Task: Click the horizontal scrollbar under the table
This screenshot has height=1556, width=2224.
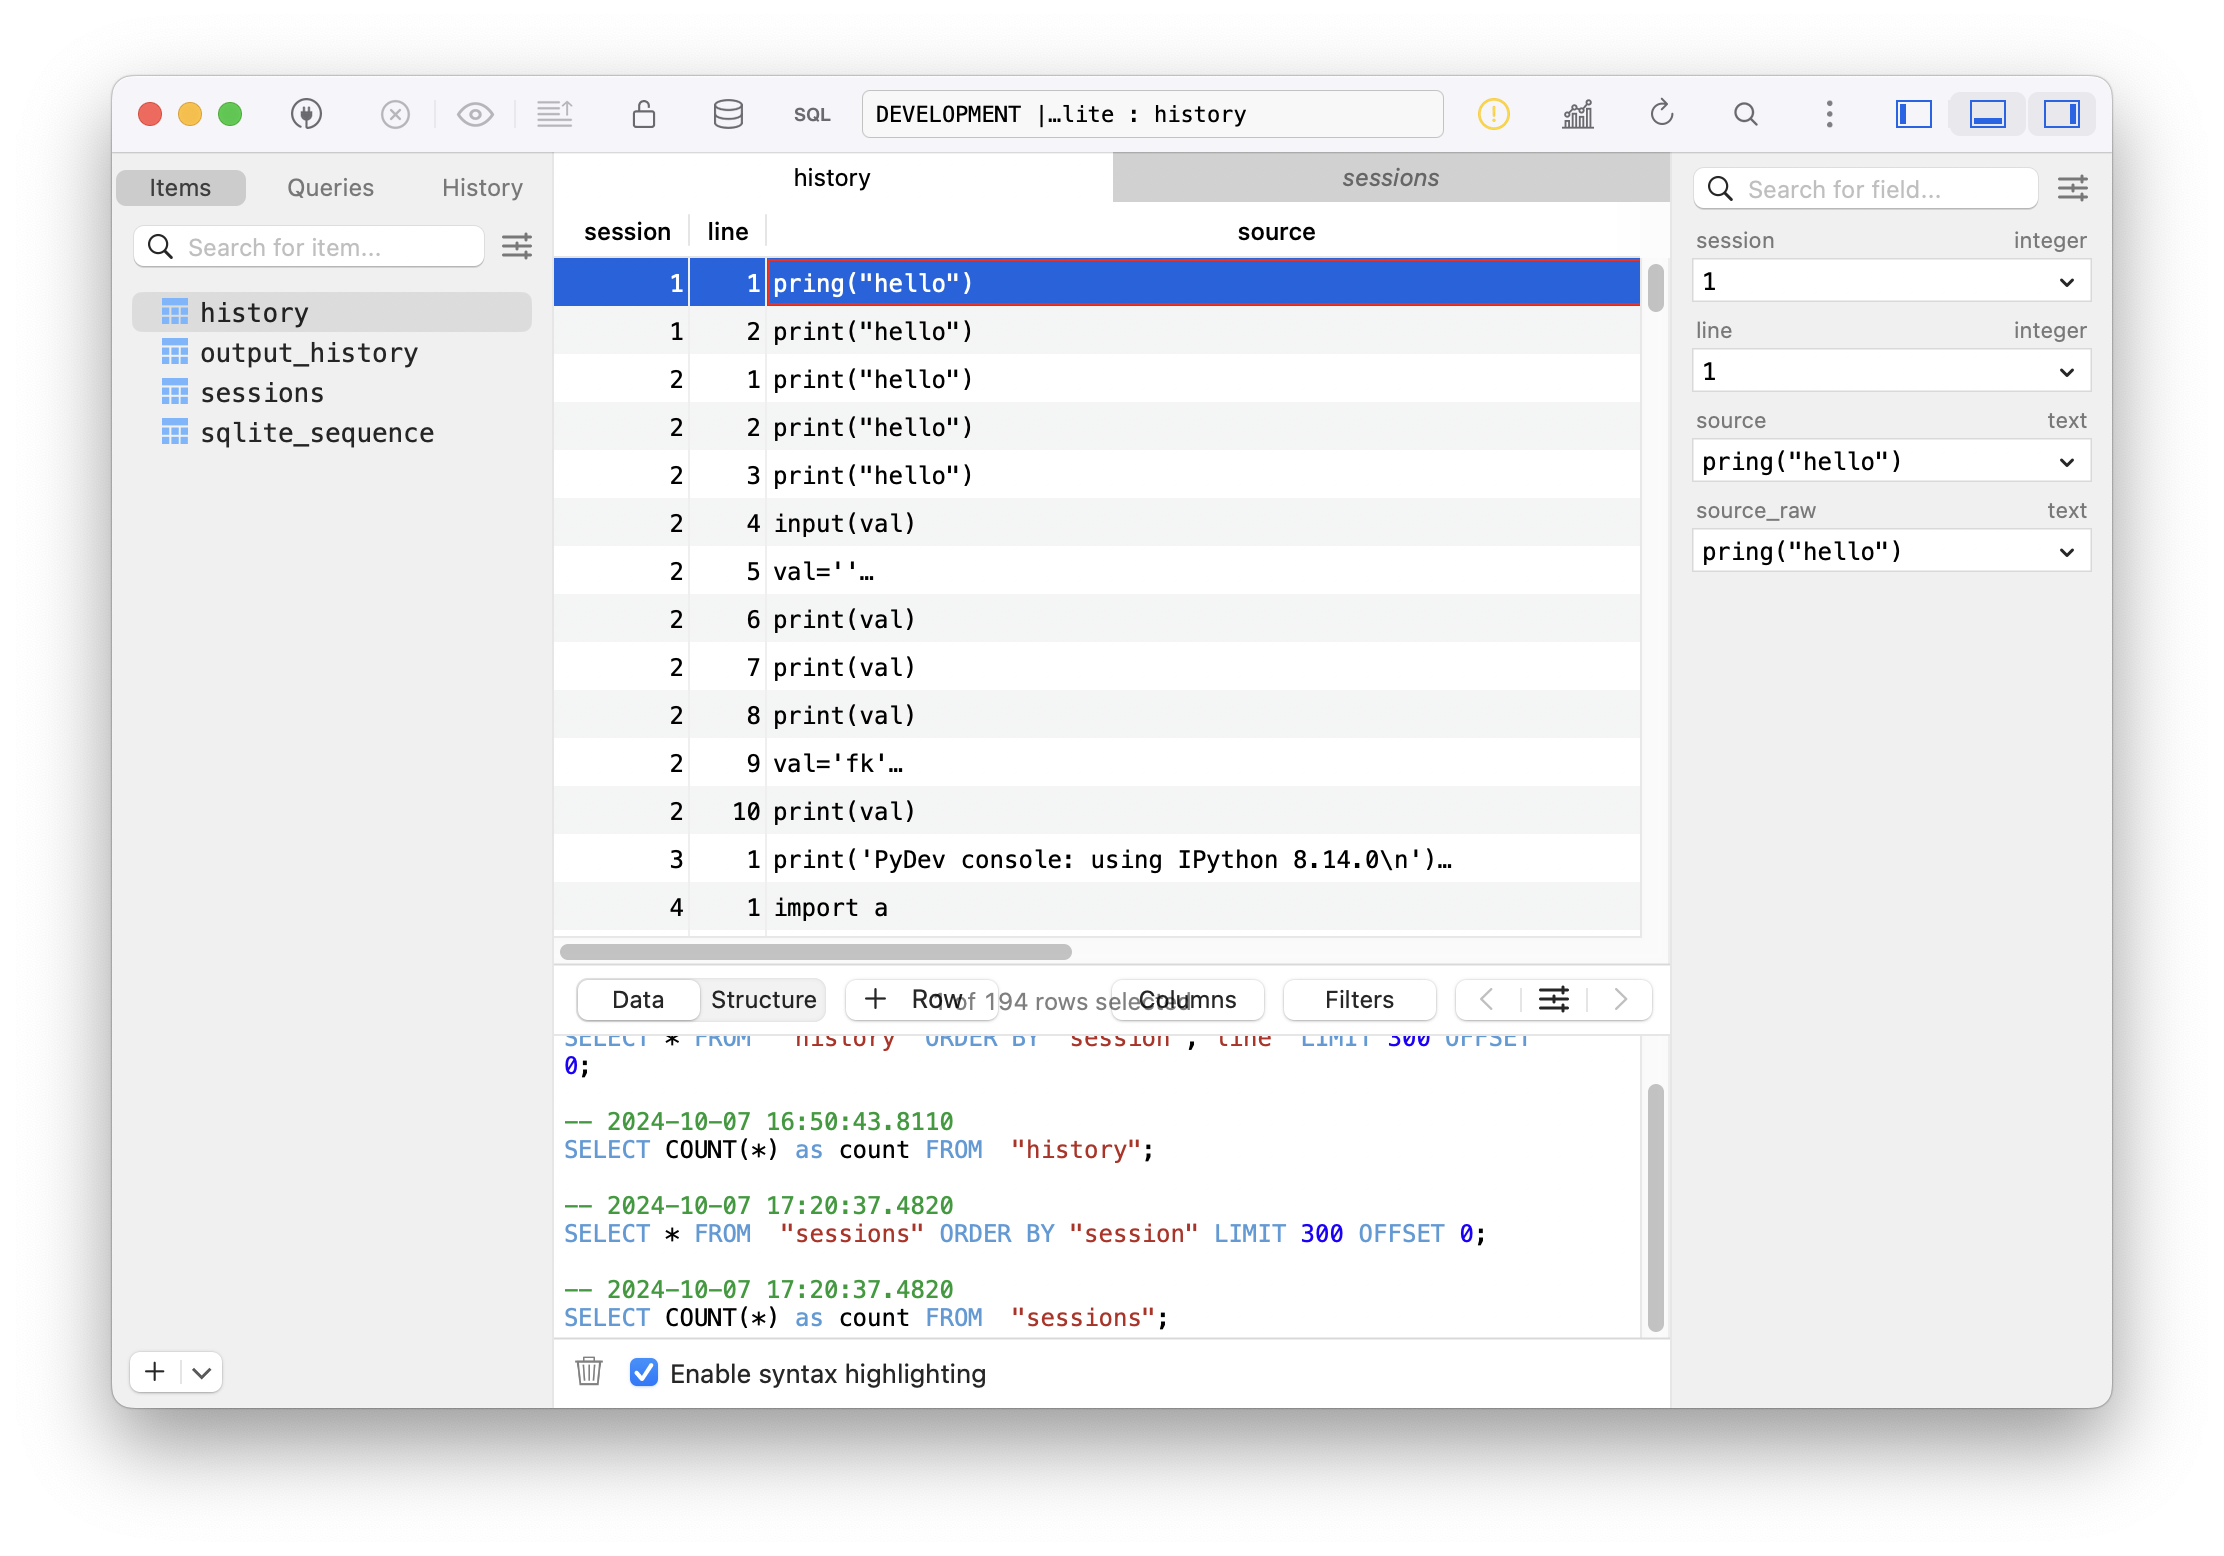Action: [815, 952]
